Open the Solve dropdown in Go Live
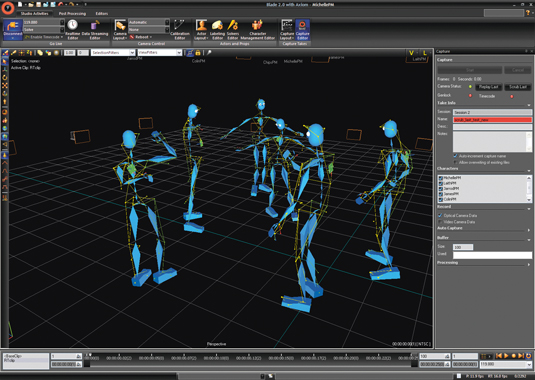The width and height of the screenshot is (535, 380). point(62,30)
